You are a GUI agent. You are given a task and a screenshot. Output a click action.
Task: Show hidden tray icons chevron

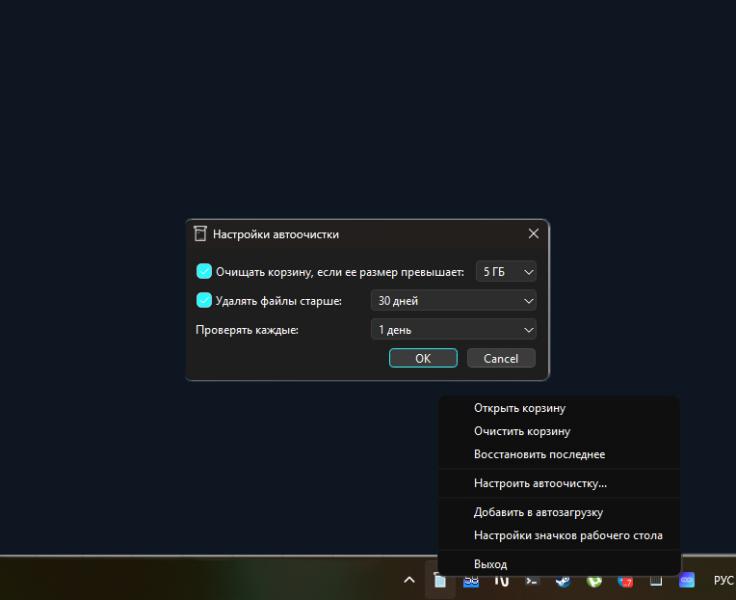[409, 580]
